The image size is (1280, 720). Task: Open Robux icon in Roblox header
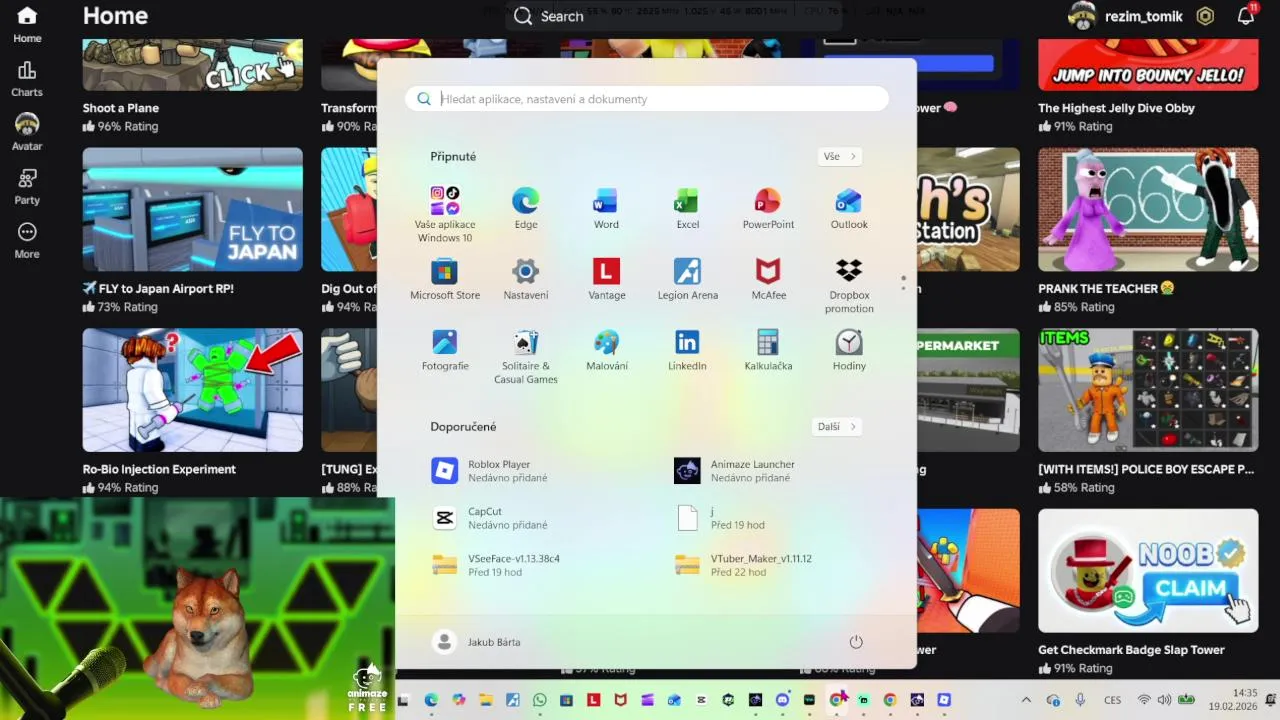(x=1206, y=16)
